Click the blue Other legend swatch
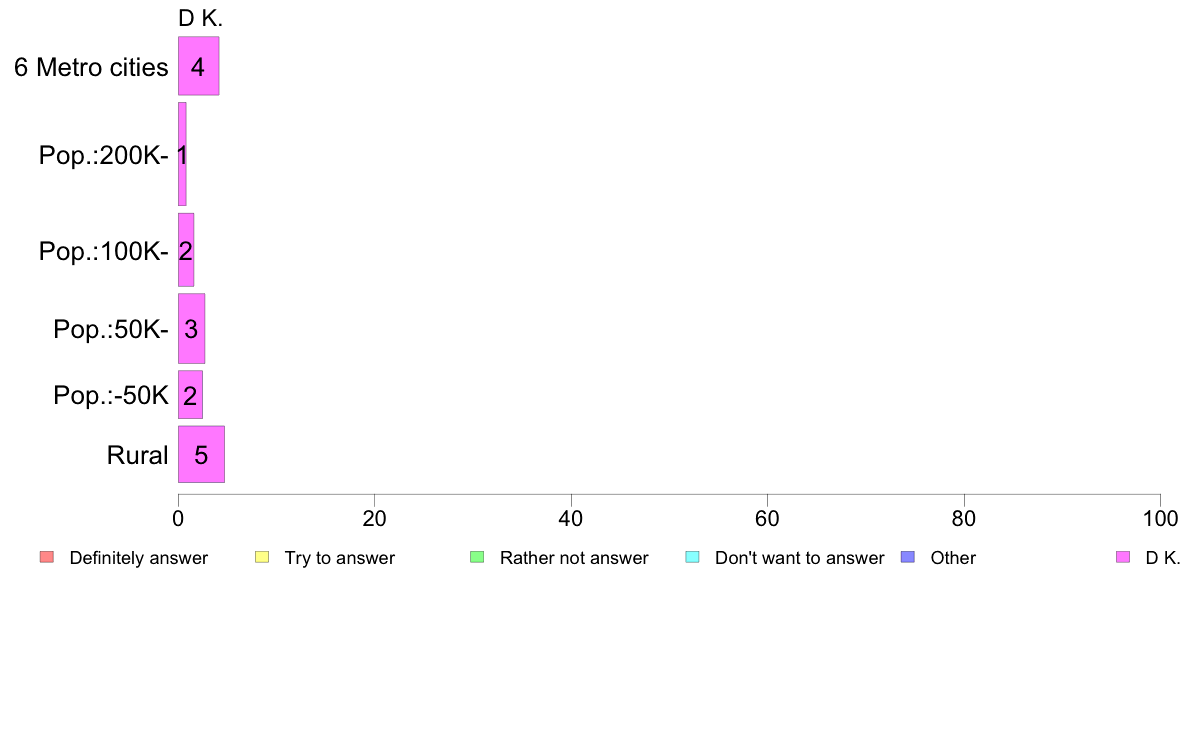This screenshot has height=736, width=1188. tap(908, 557)
